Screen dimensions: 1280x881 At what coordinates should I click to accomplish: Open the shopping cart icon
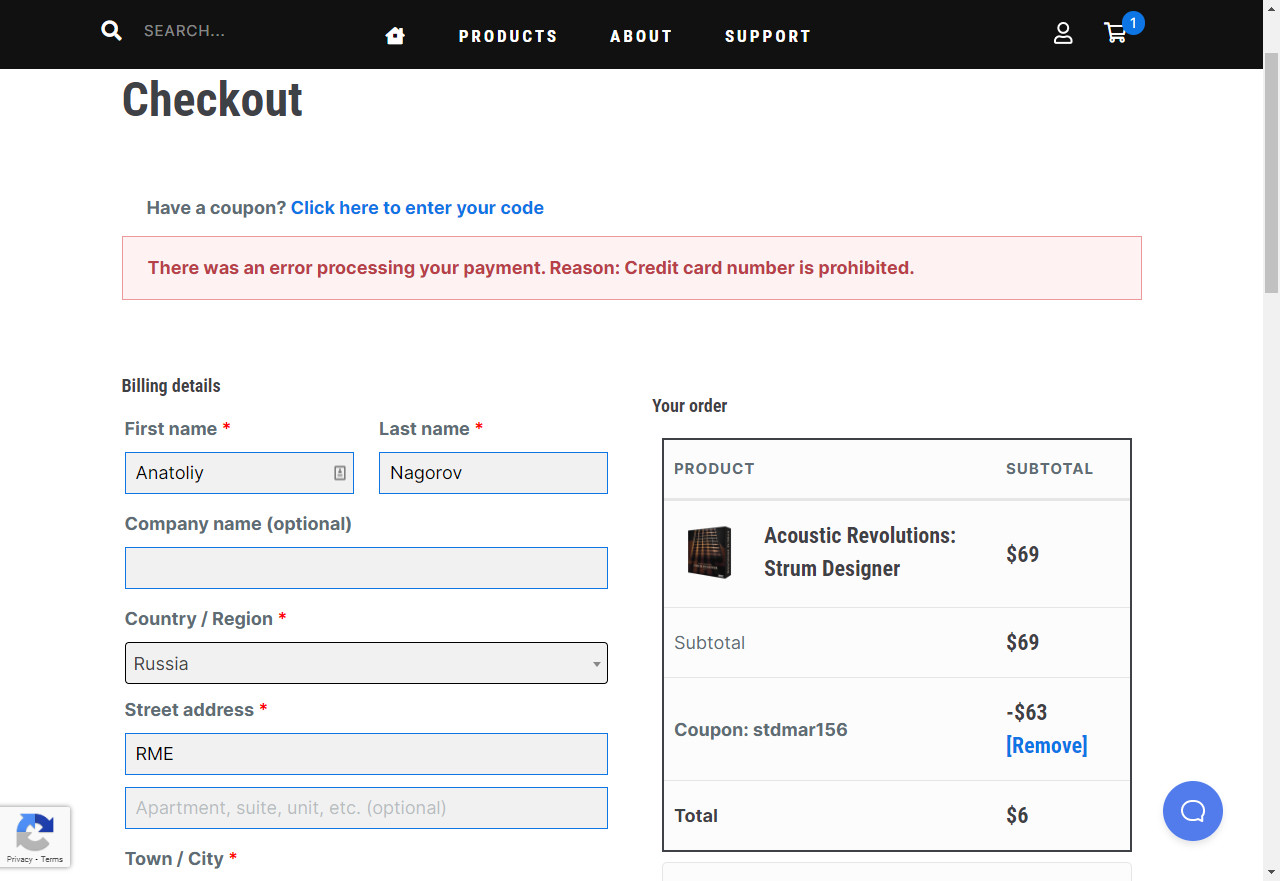pos(1115,33)
